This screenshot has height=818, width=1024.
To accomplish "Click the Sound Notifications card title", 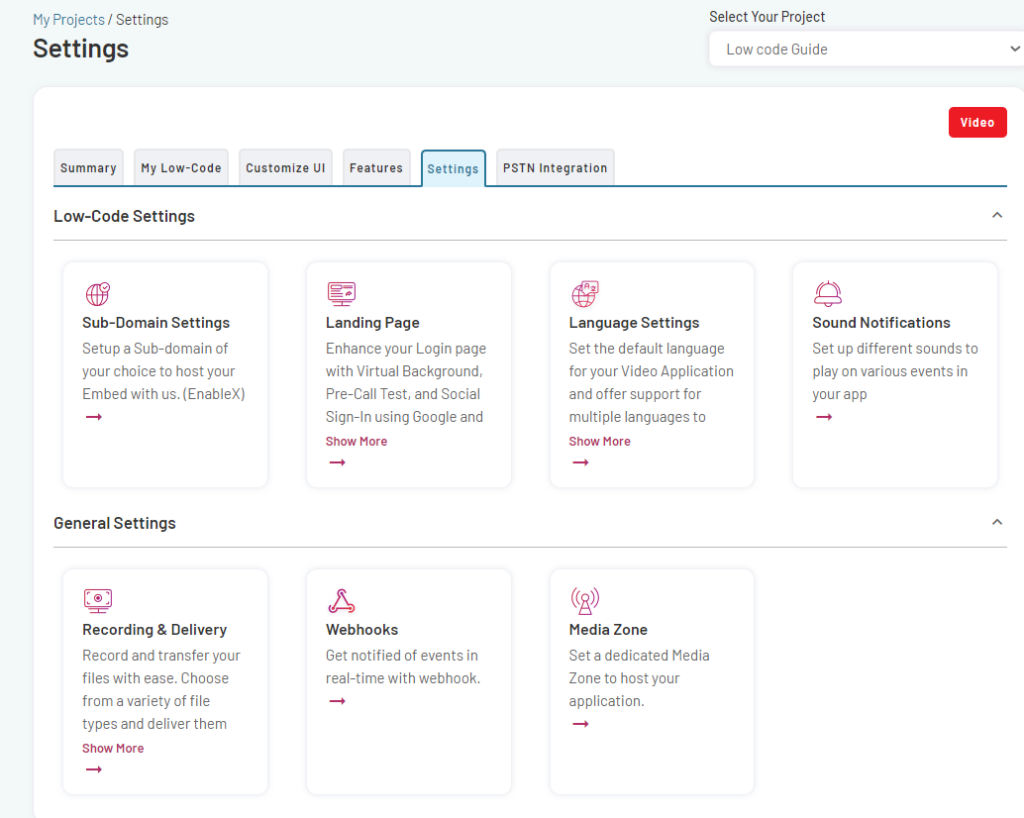I will click(x=881, y=322).
